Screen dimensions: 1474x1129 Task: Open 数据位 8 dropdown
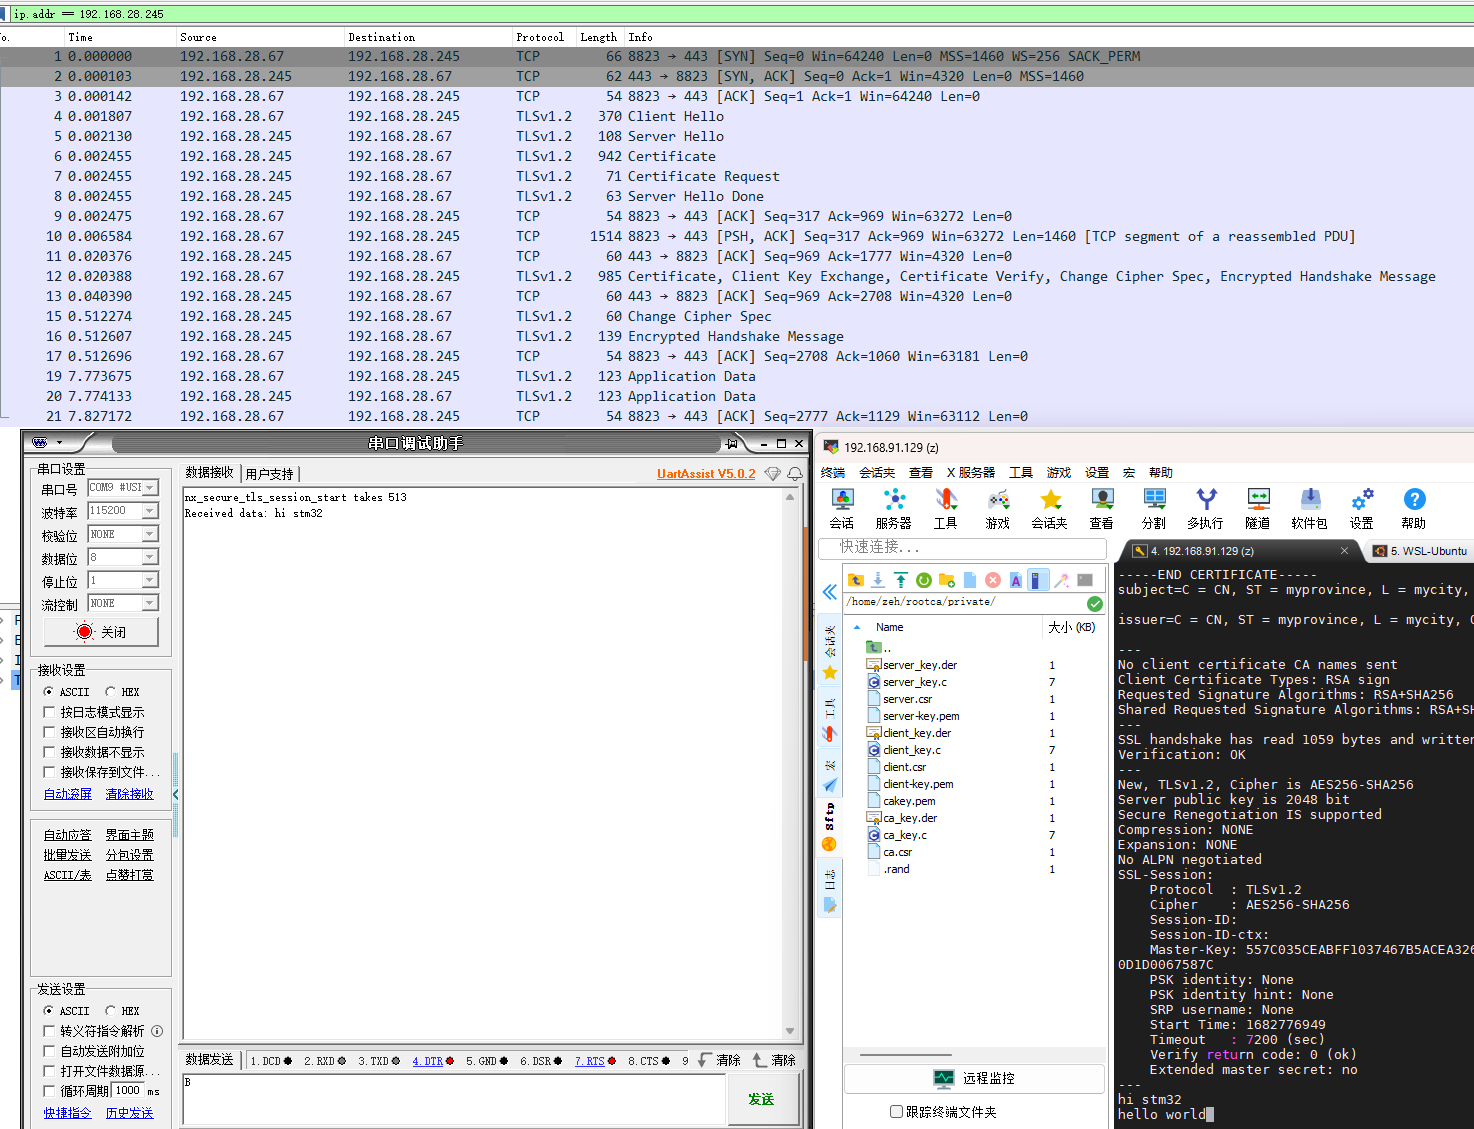click(x=150, y=558)
